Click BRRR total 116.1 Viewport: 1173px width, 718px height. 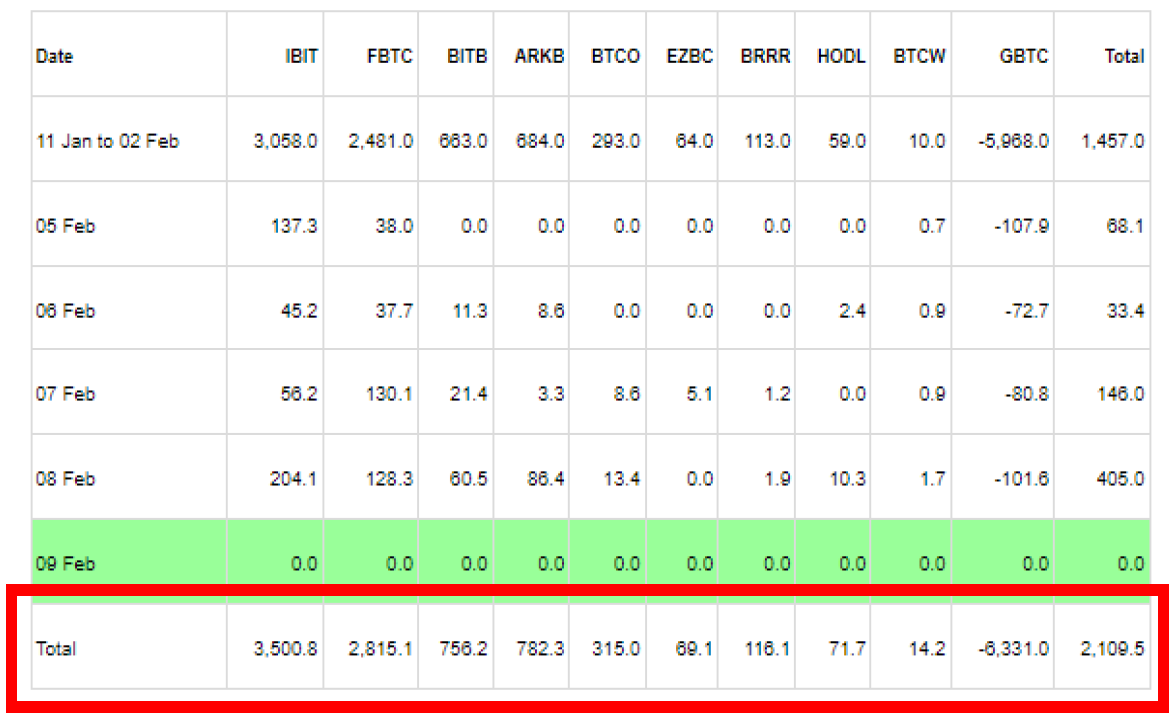click(x=767, y=648)
